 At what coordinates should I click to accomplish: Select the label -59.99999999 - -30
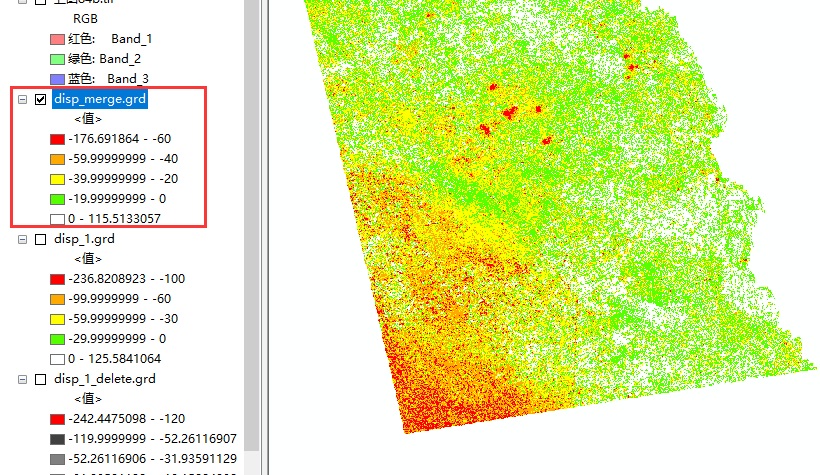[x=123, y=319]
